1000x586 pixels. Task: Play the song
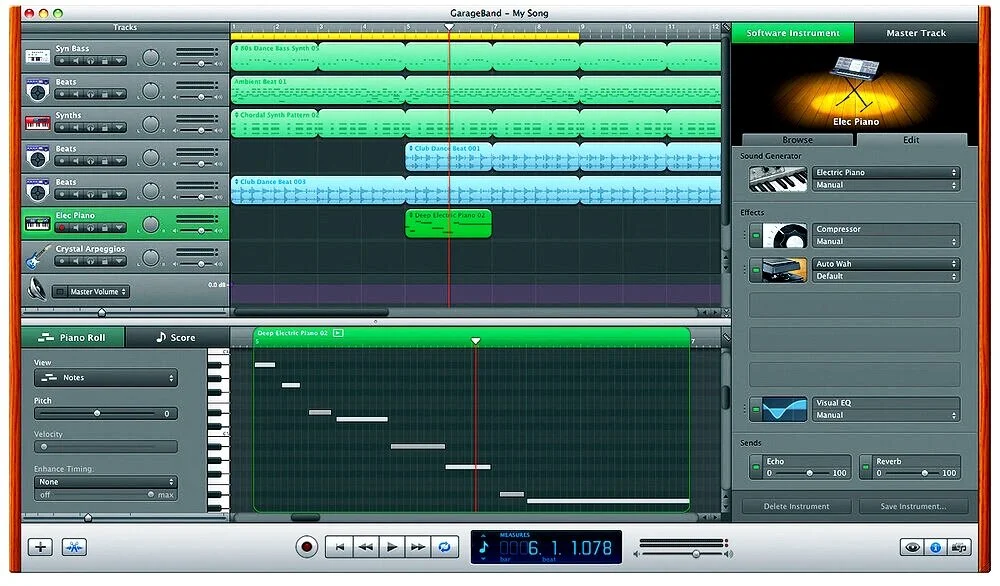(x=392, y=547)
